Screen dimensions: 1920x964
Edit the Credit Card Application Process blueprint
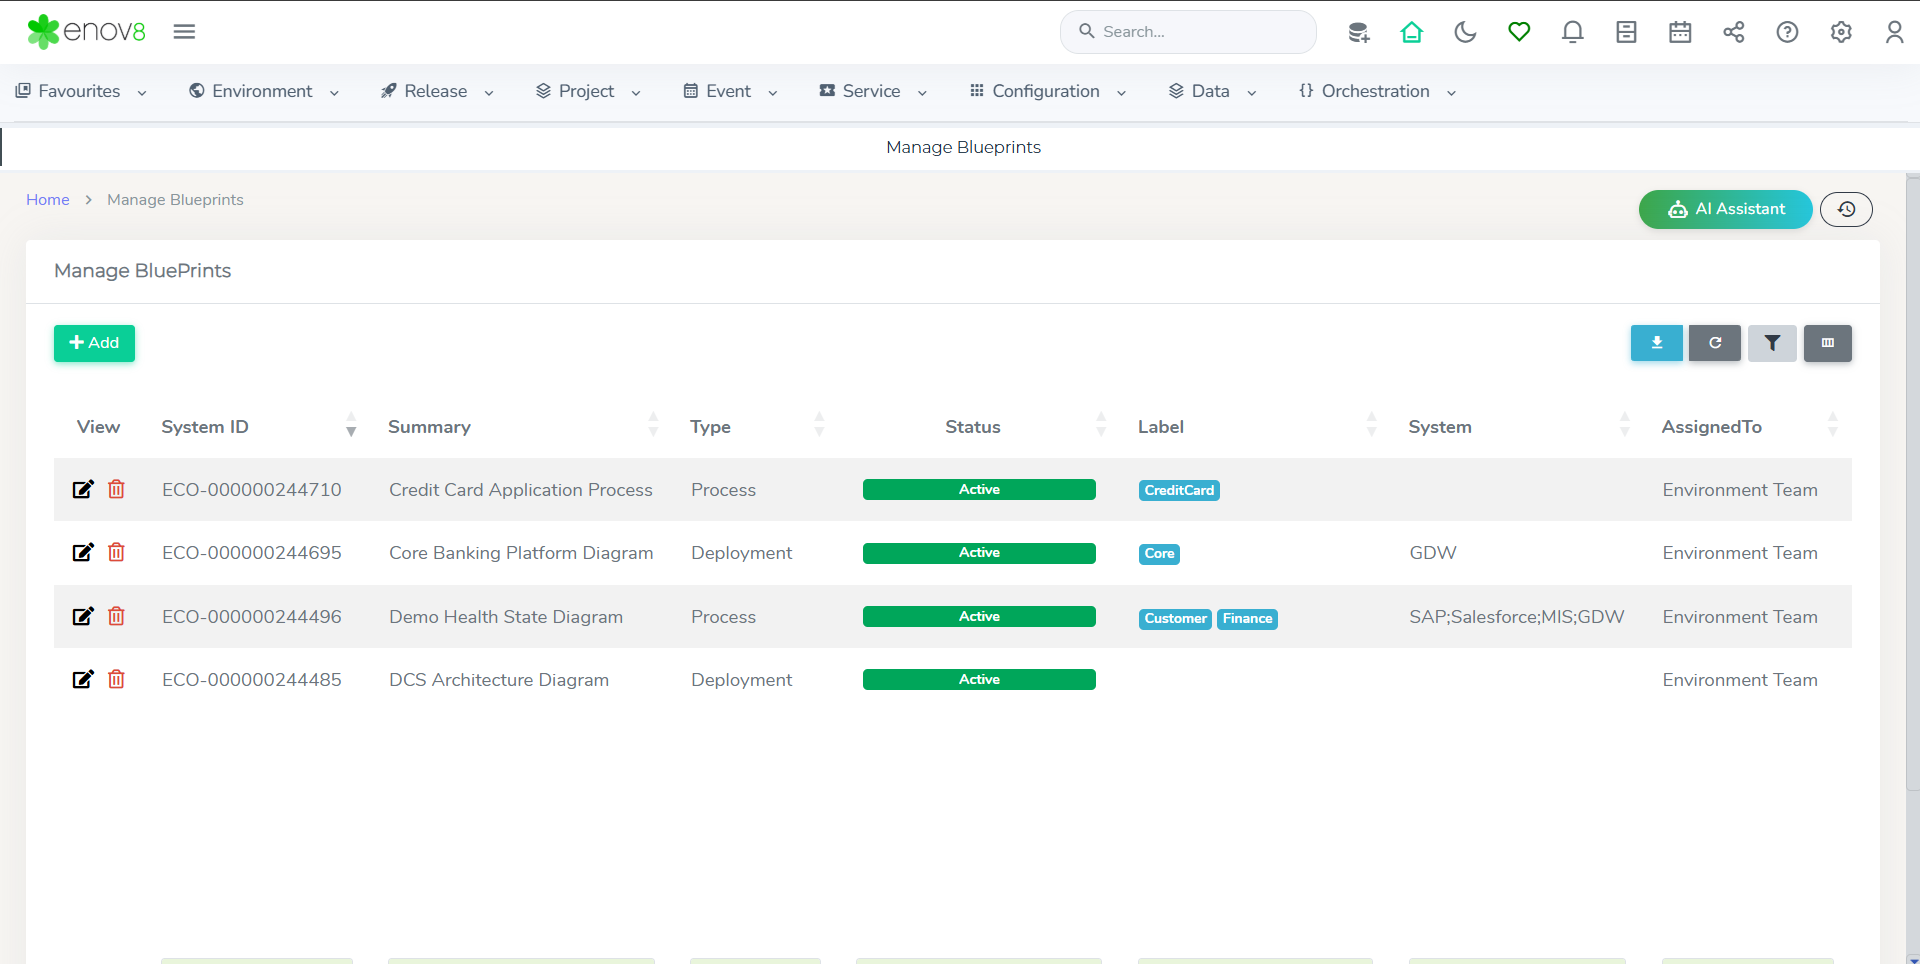coord(83,489)
